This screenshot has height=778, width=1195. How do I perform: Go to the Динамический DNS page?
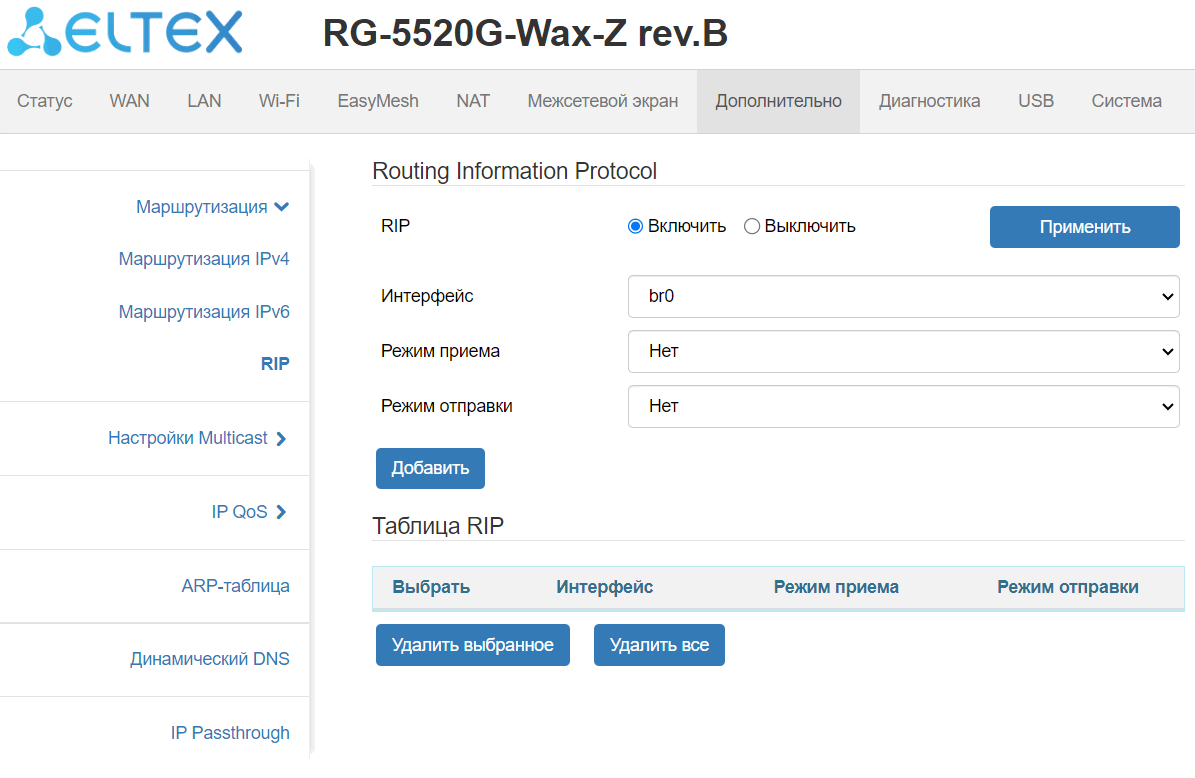(x=210, y=660)
